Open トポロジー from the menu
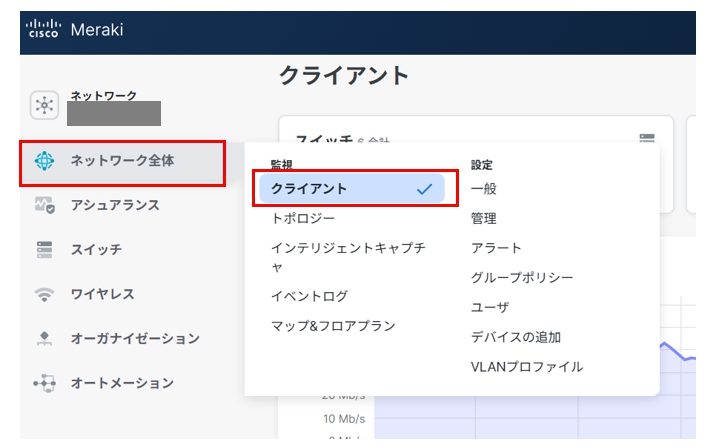 [x=303, y=218]
